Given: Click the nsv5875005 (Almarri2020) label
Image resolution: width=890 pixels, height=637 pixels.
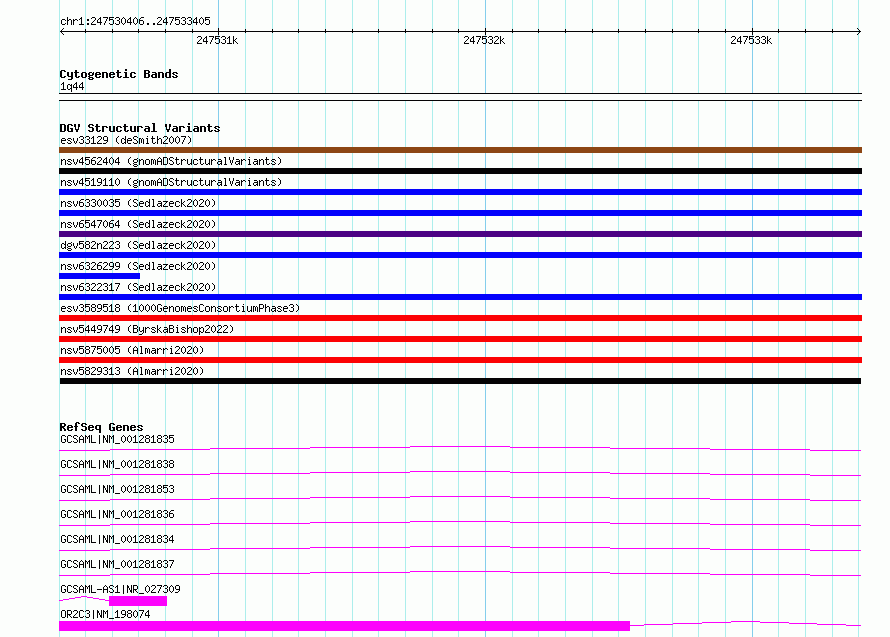Looking at the screenshot, I should 132,350.
